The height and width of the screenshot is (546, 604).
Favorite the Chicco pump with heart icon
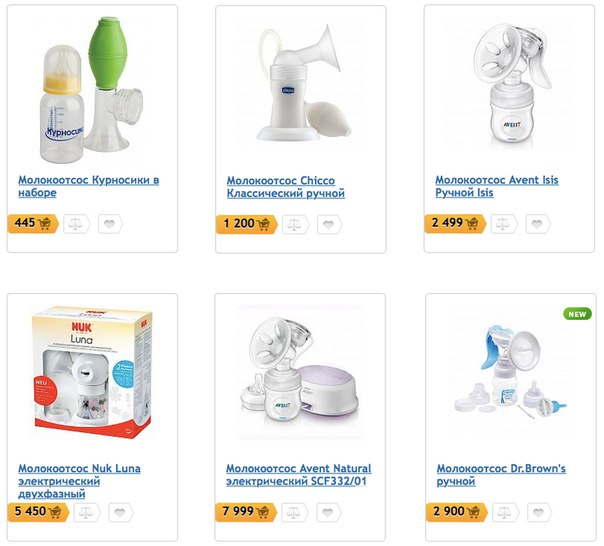tap(329, 225)
